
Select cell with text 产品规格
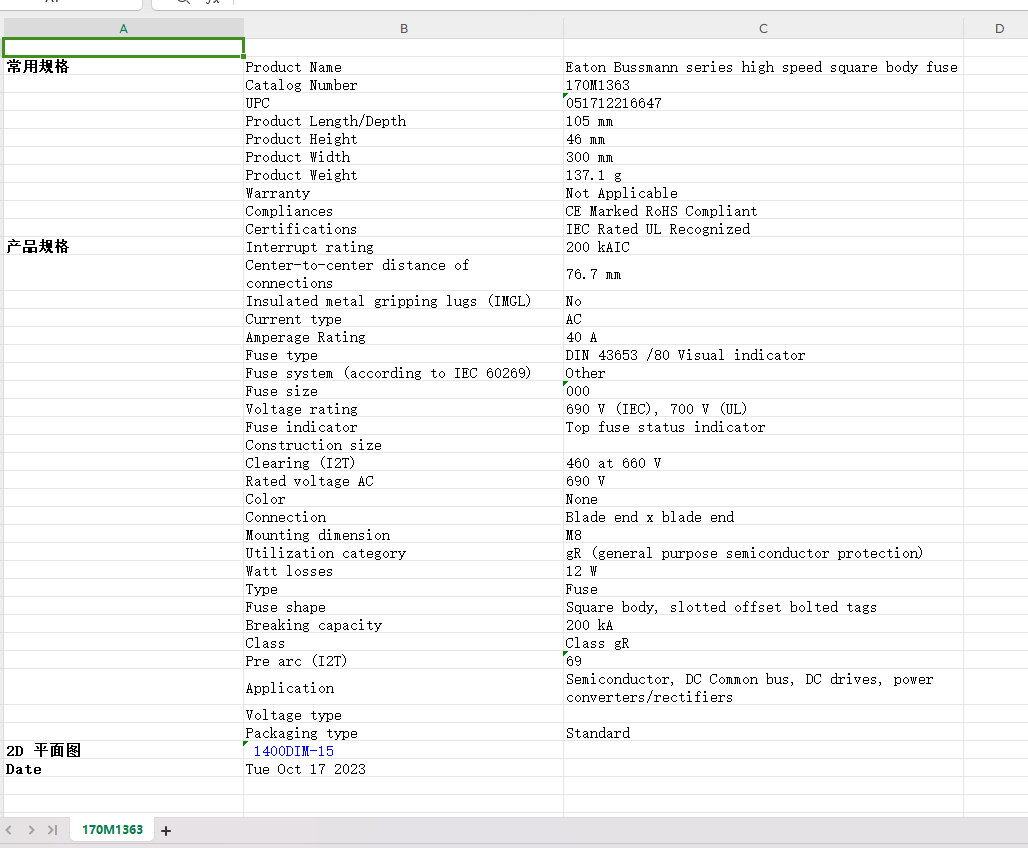coord(123,246)
